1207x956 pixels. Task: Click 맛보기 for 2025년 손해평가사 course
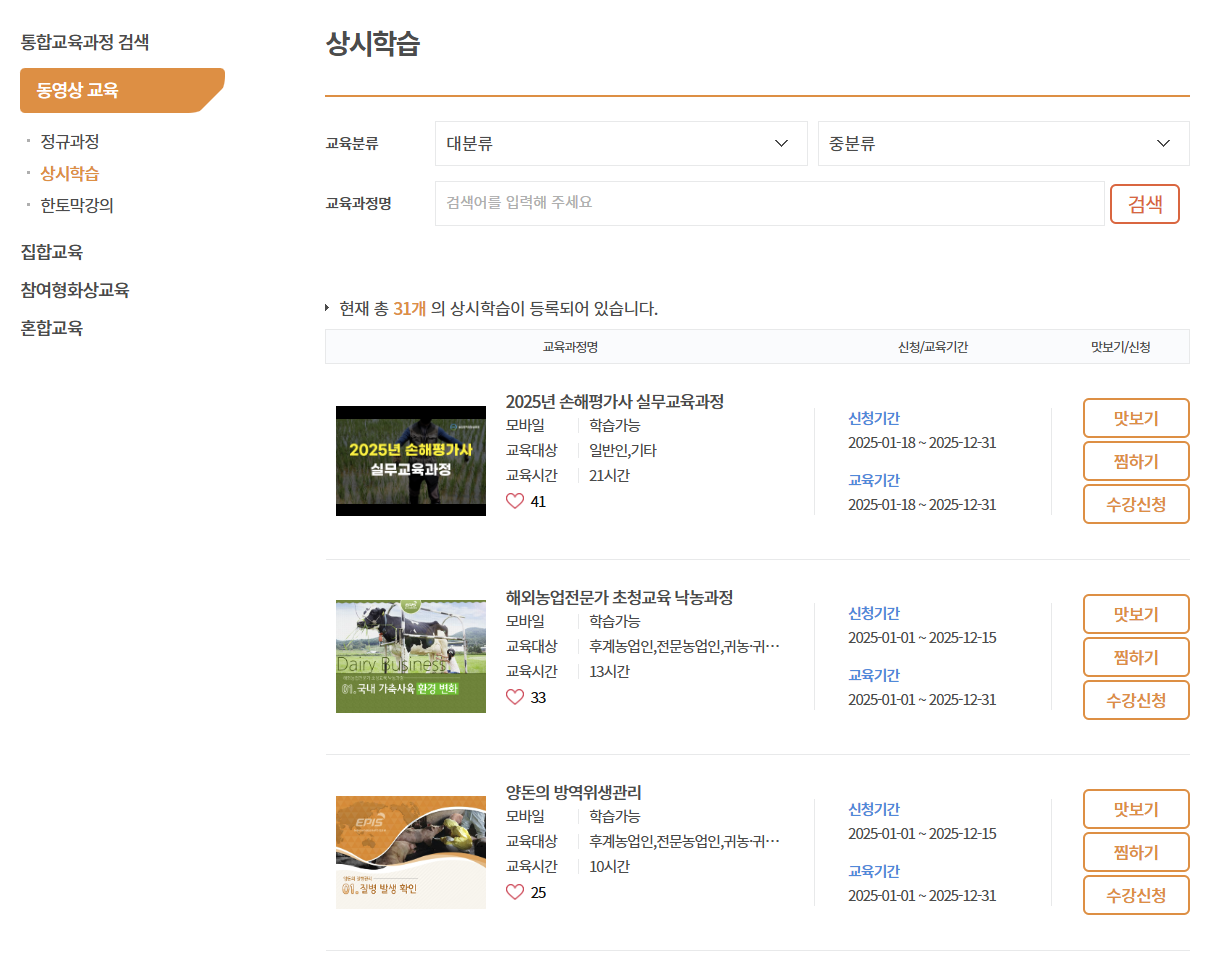1136,418
